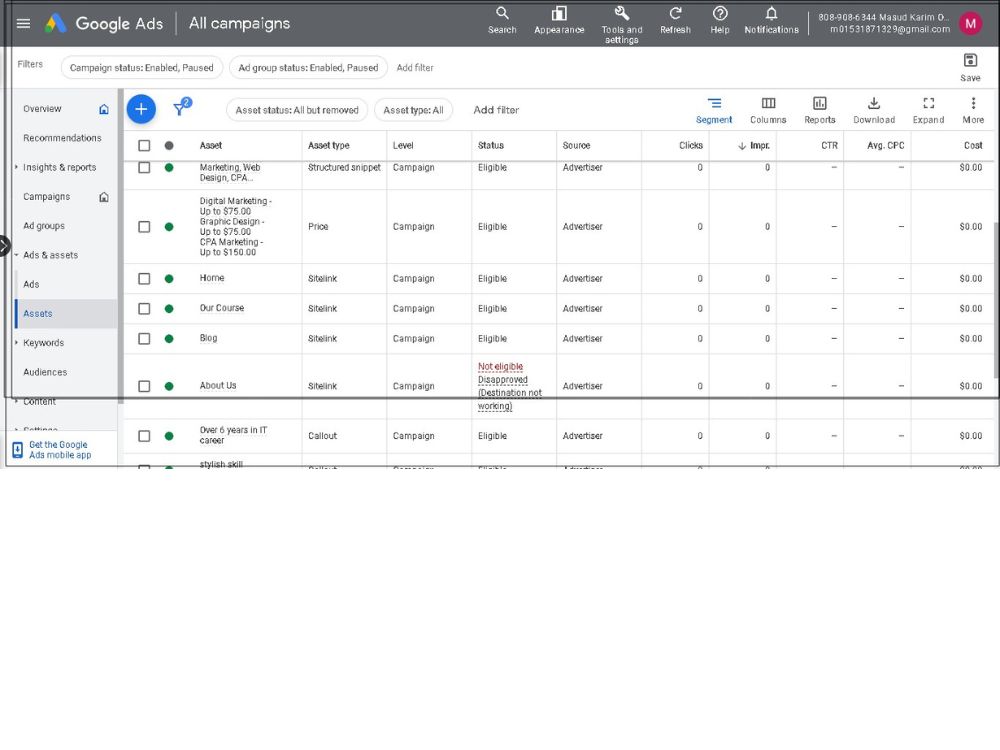Viewport: 1000px width, 750px height.
Task: Open Audiences in sidebar
Action: click(x=45, y=372)
